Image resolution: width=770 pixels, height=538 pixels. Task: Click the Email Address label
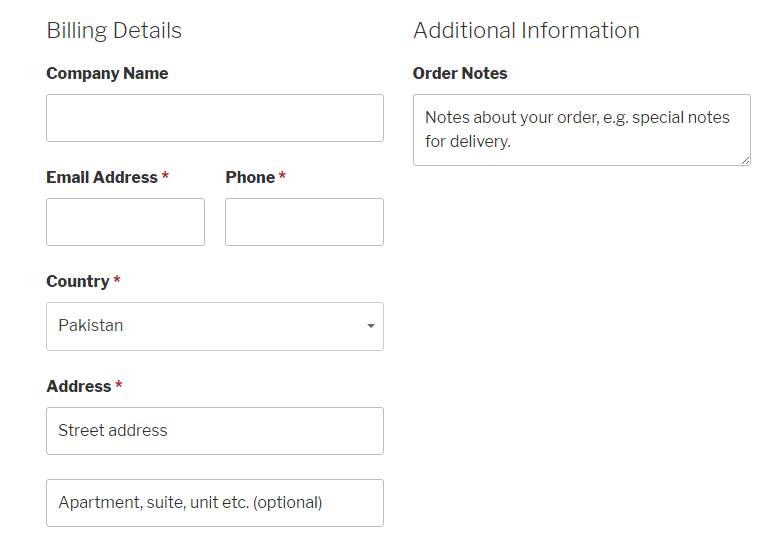coord(101,177)
